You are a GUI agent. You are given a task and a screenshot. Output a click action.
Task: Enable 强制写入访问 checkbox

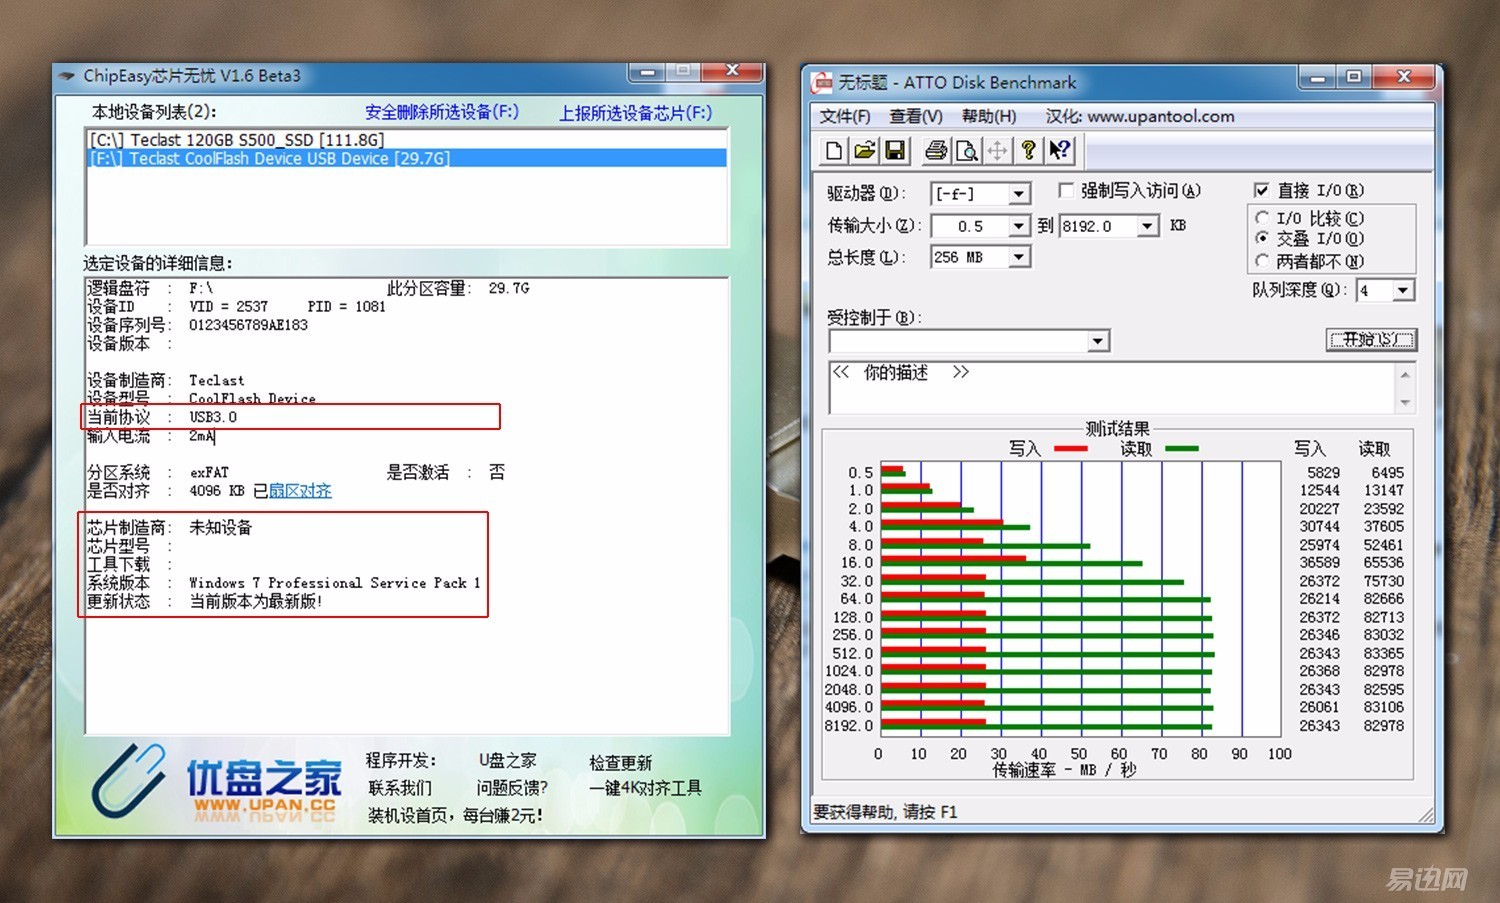1066,190
